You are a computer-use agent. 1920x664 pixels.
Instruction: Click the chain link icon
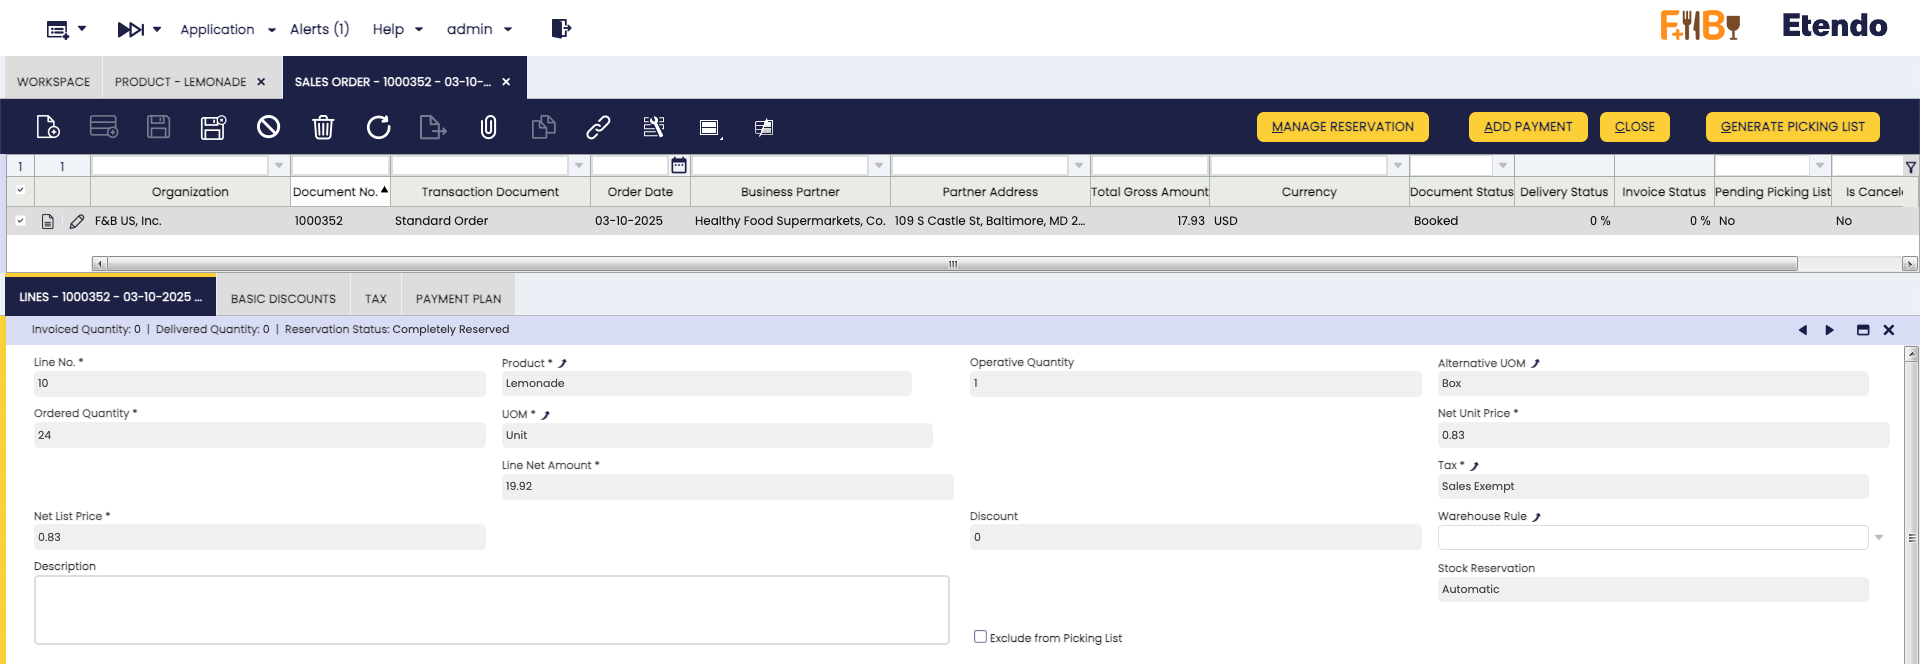pyautogui.click(x=598, y=127)
